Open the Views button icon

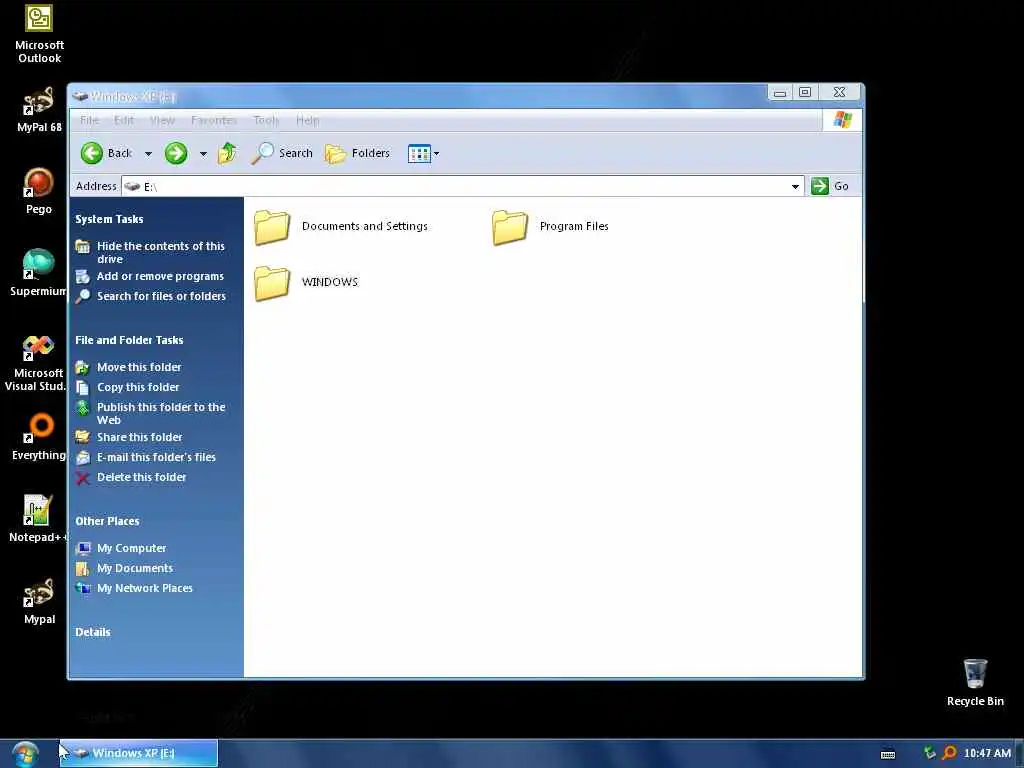(419, 153)
